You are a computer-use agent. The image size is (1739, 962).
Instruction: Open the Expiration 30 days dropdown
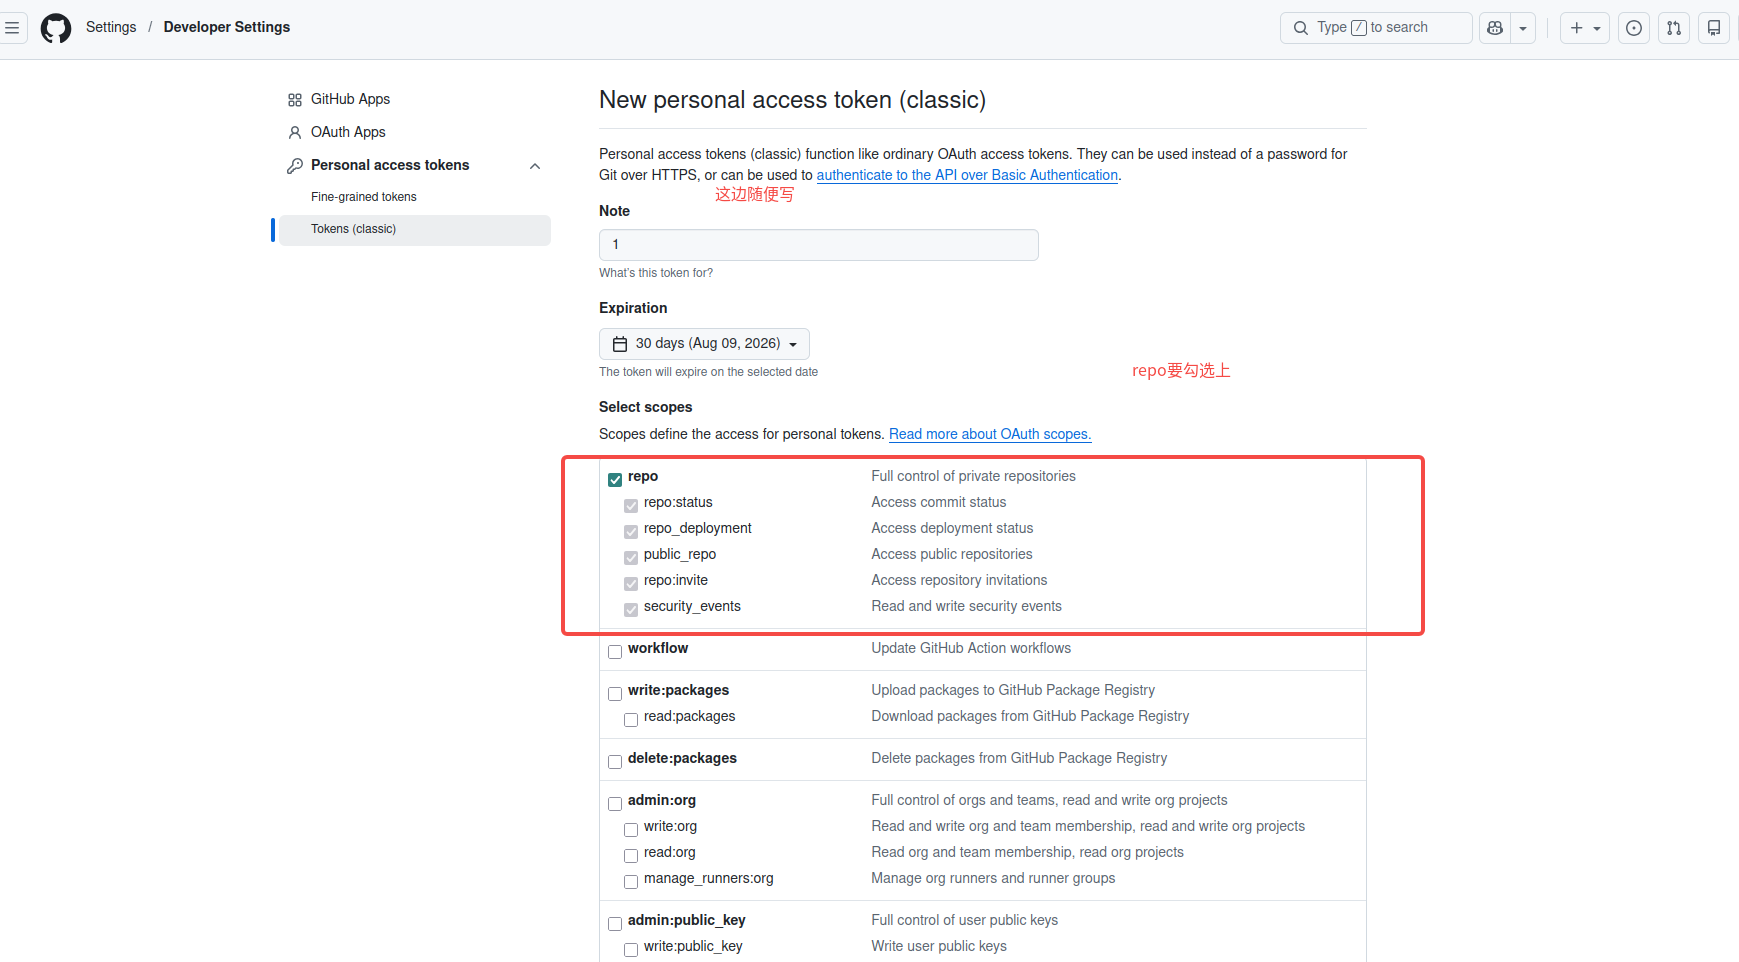(704, 344)
